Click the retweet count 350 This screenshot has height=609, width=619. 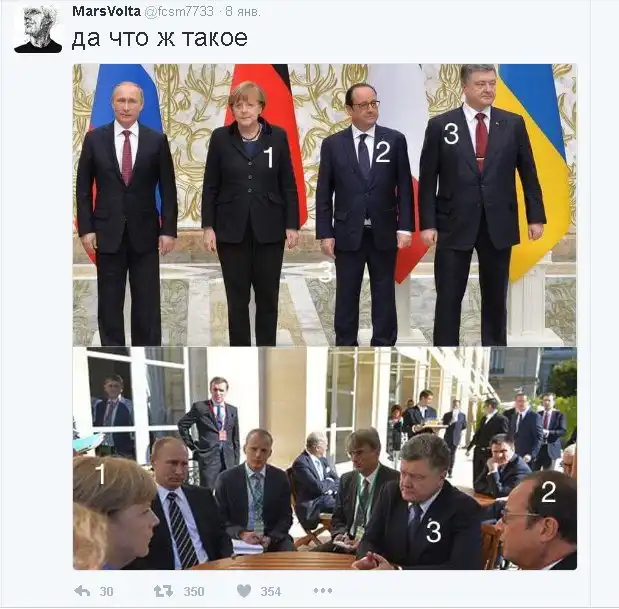(194, 591)
